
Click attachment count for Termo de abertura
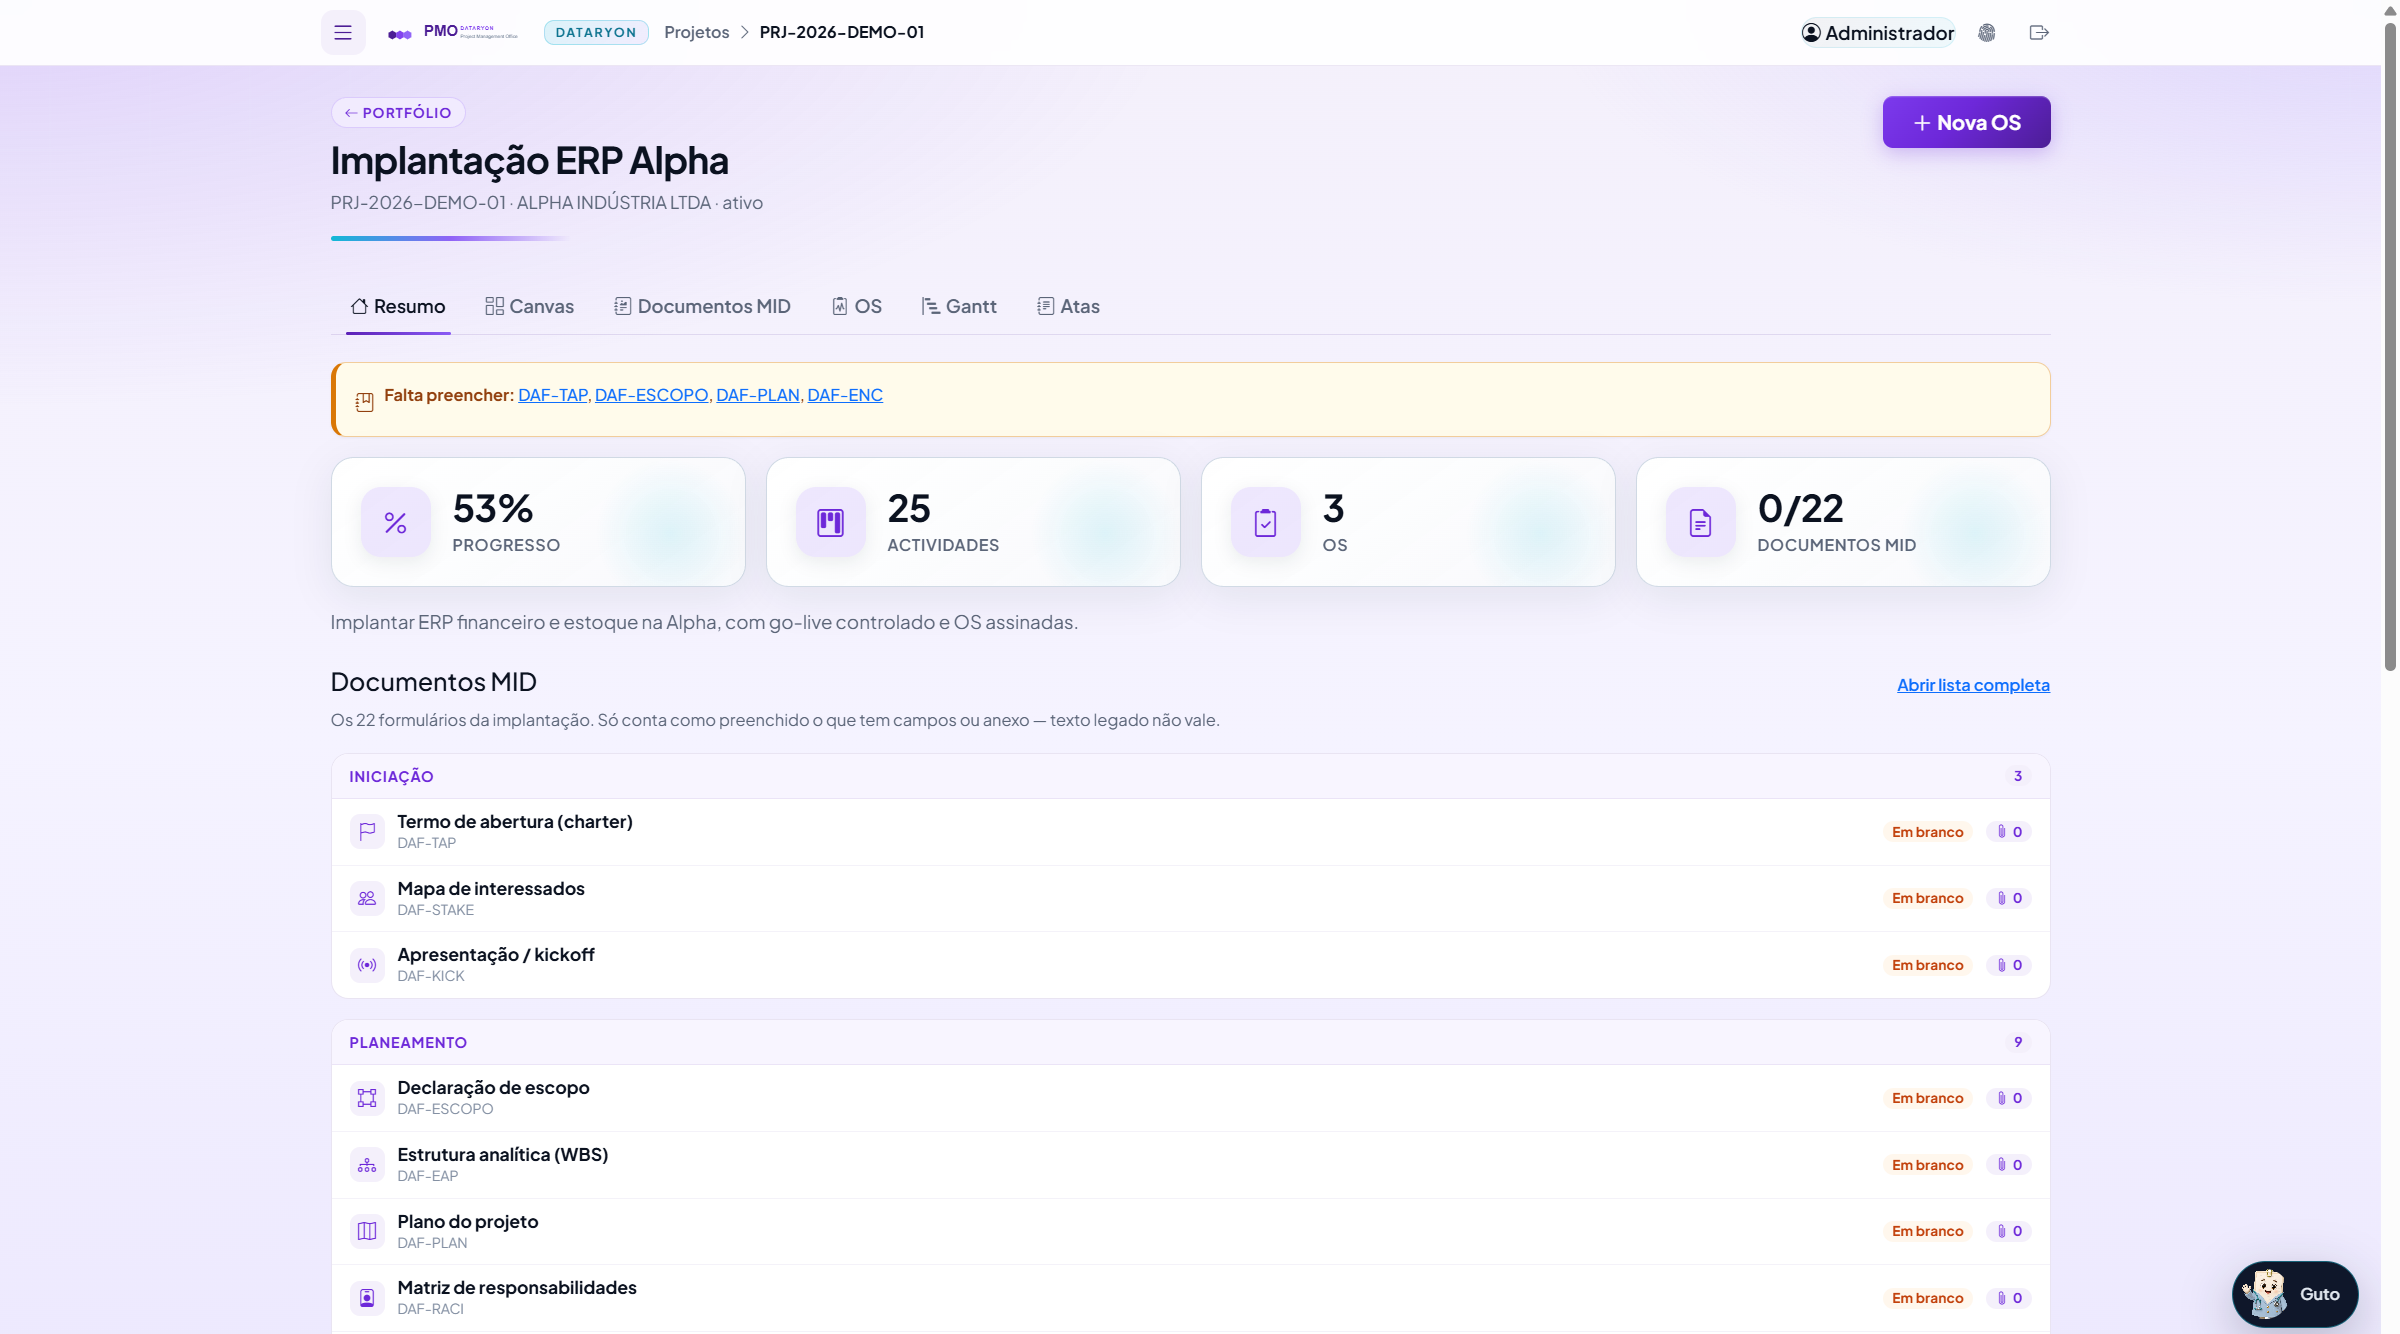(x=2009, y=832)
